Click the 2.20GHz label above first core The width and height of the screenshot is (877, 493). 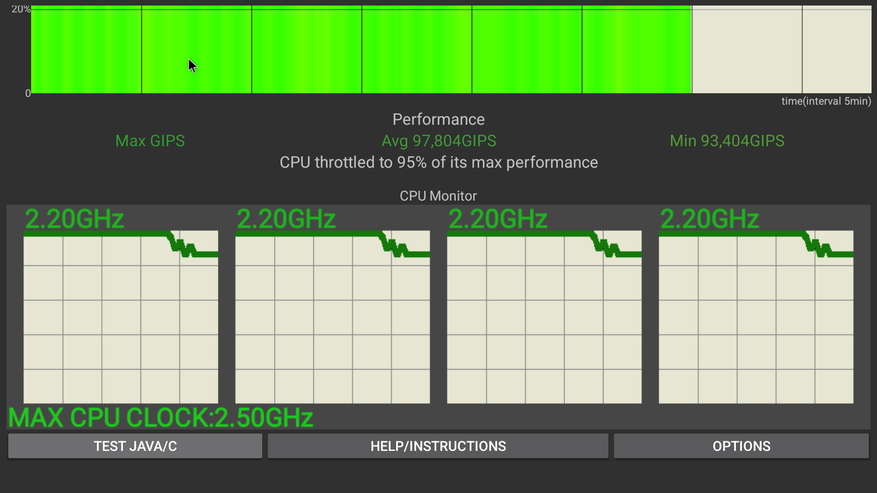tap(73, 219)
